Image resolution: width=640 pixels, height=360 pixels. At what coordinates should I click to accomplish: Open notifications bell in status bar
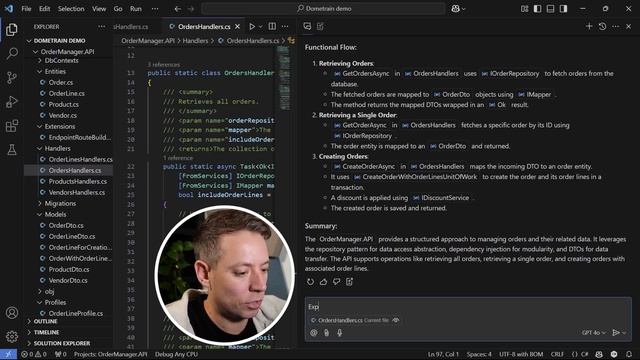coord(629,354)
